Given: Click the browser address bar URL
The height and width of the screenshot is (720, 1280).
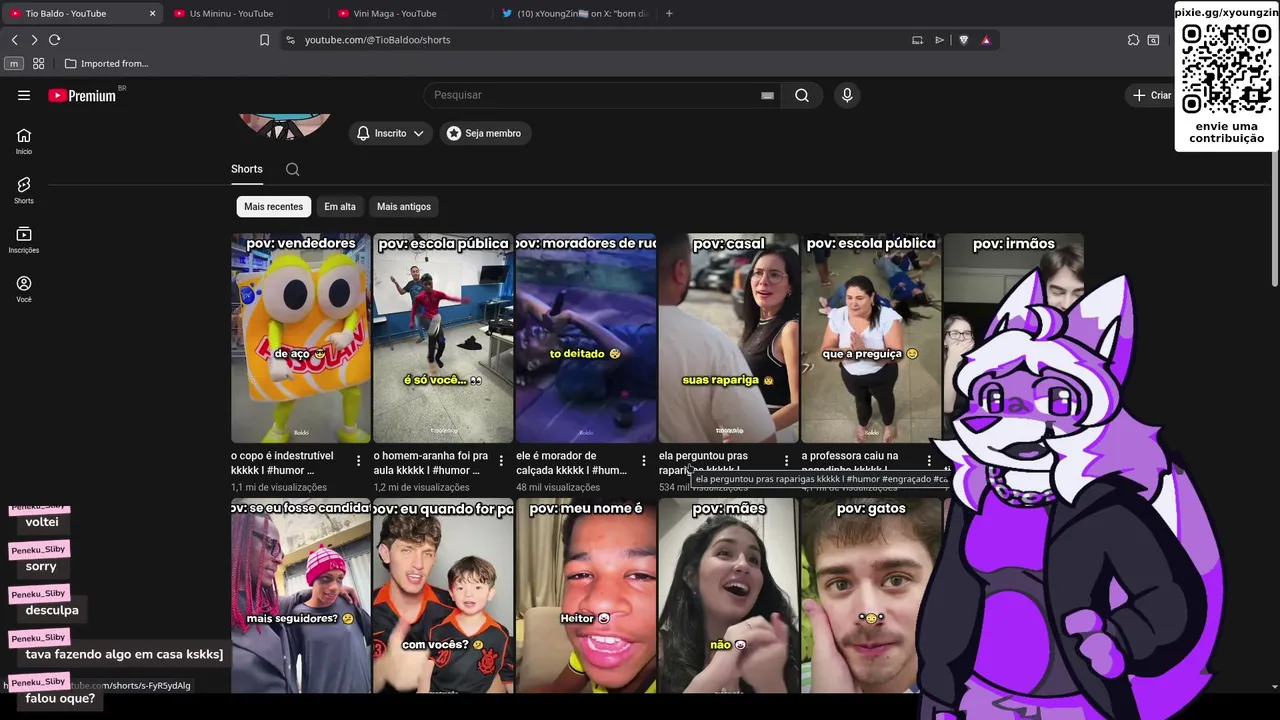Looking at the screenshot, I should pyautogui.click(x=377, y=40).
